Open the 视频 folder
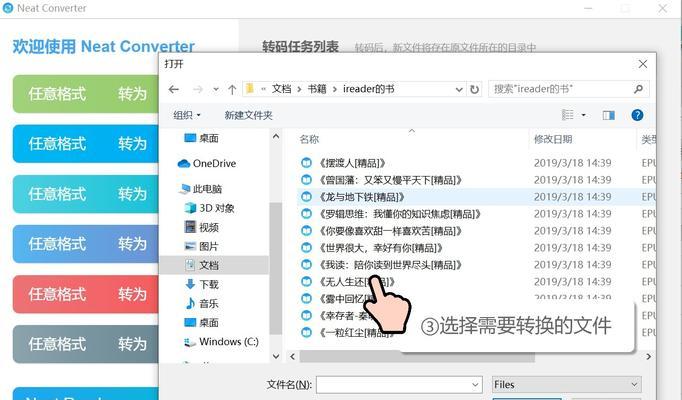 (201, 227)
